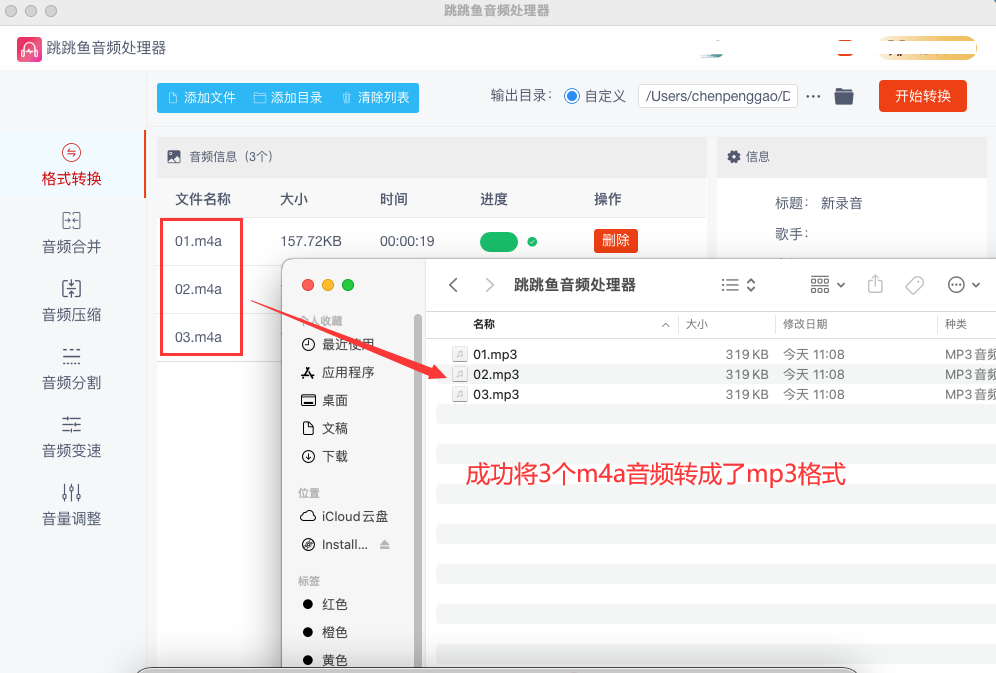This screenshot has width=996, height=673.
Task: Eject the Install disk in Finder sidebar
Action: pos(385,545)
